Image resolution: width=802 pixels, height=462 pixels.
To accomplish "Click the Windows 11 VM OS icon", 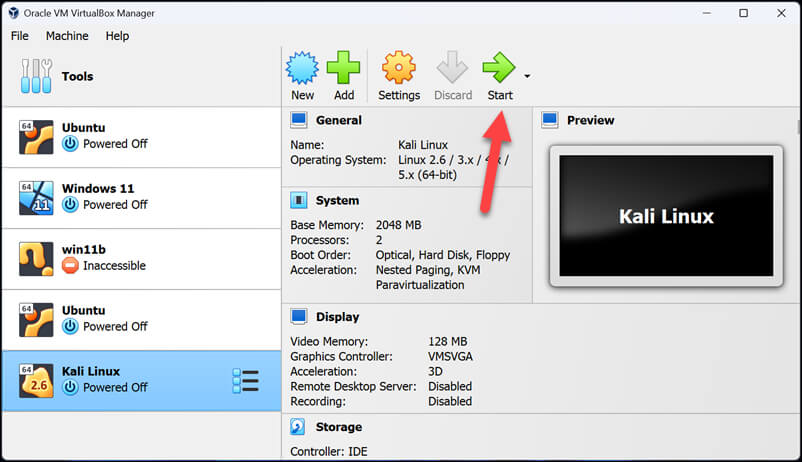I will pos(36,198).
